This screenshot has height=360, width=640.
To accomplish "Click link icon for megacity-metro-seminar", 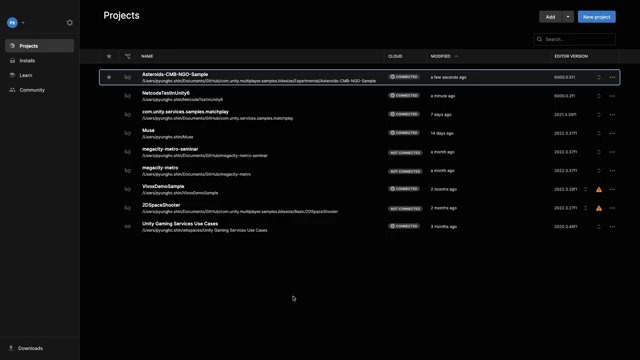I will pos(128,152).
